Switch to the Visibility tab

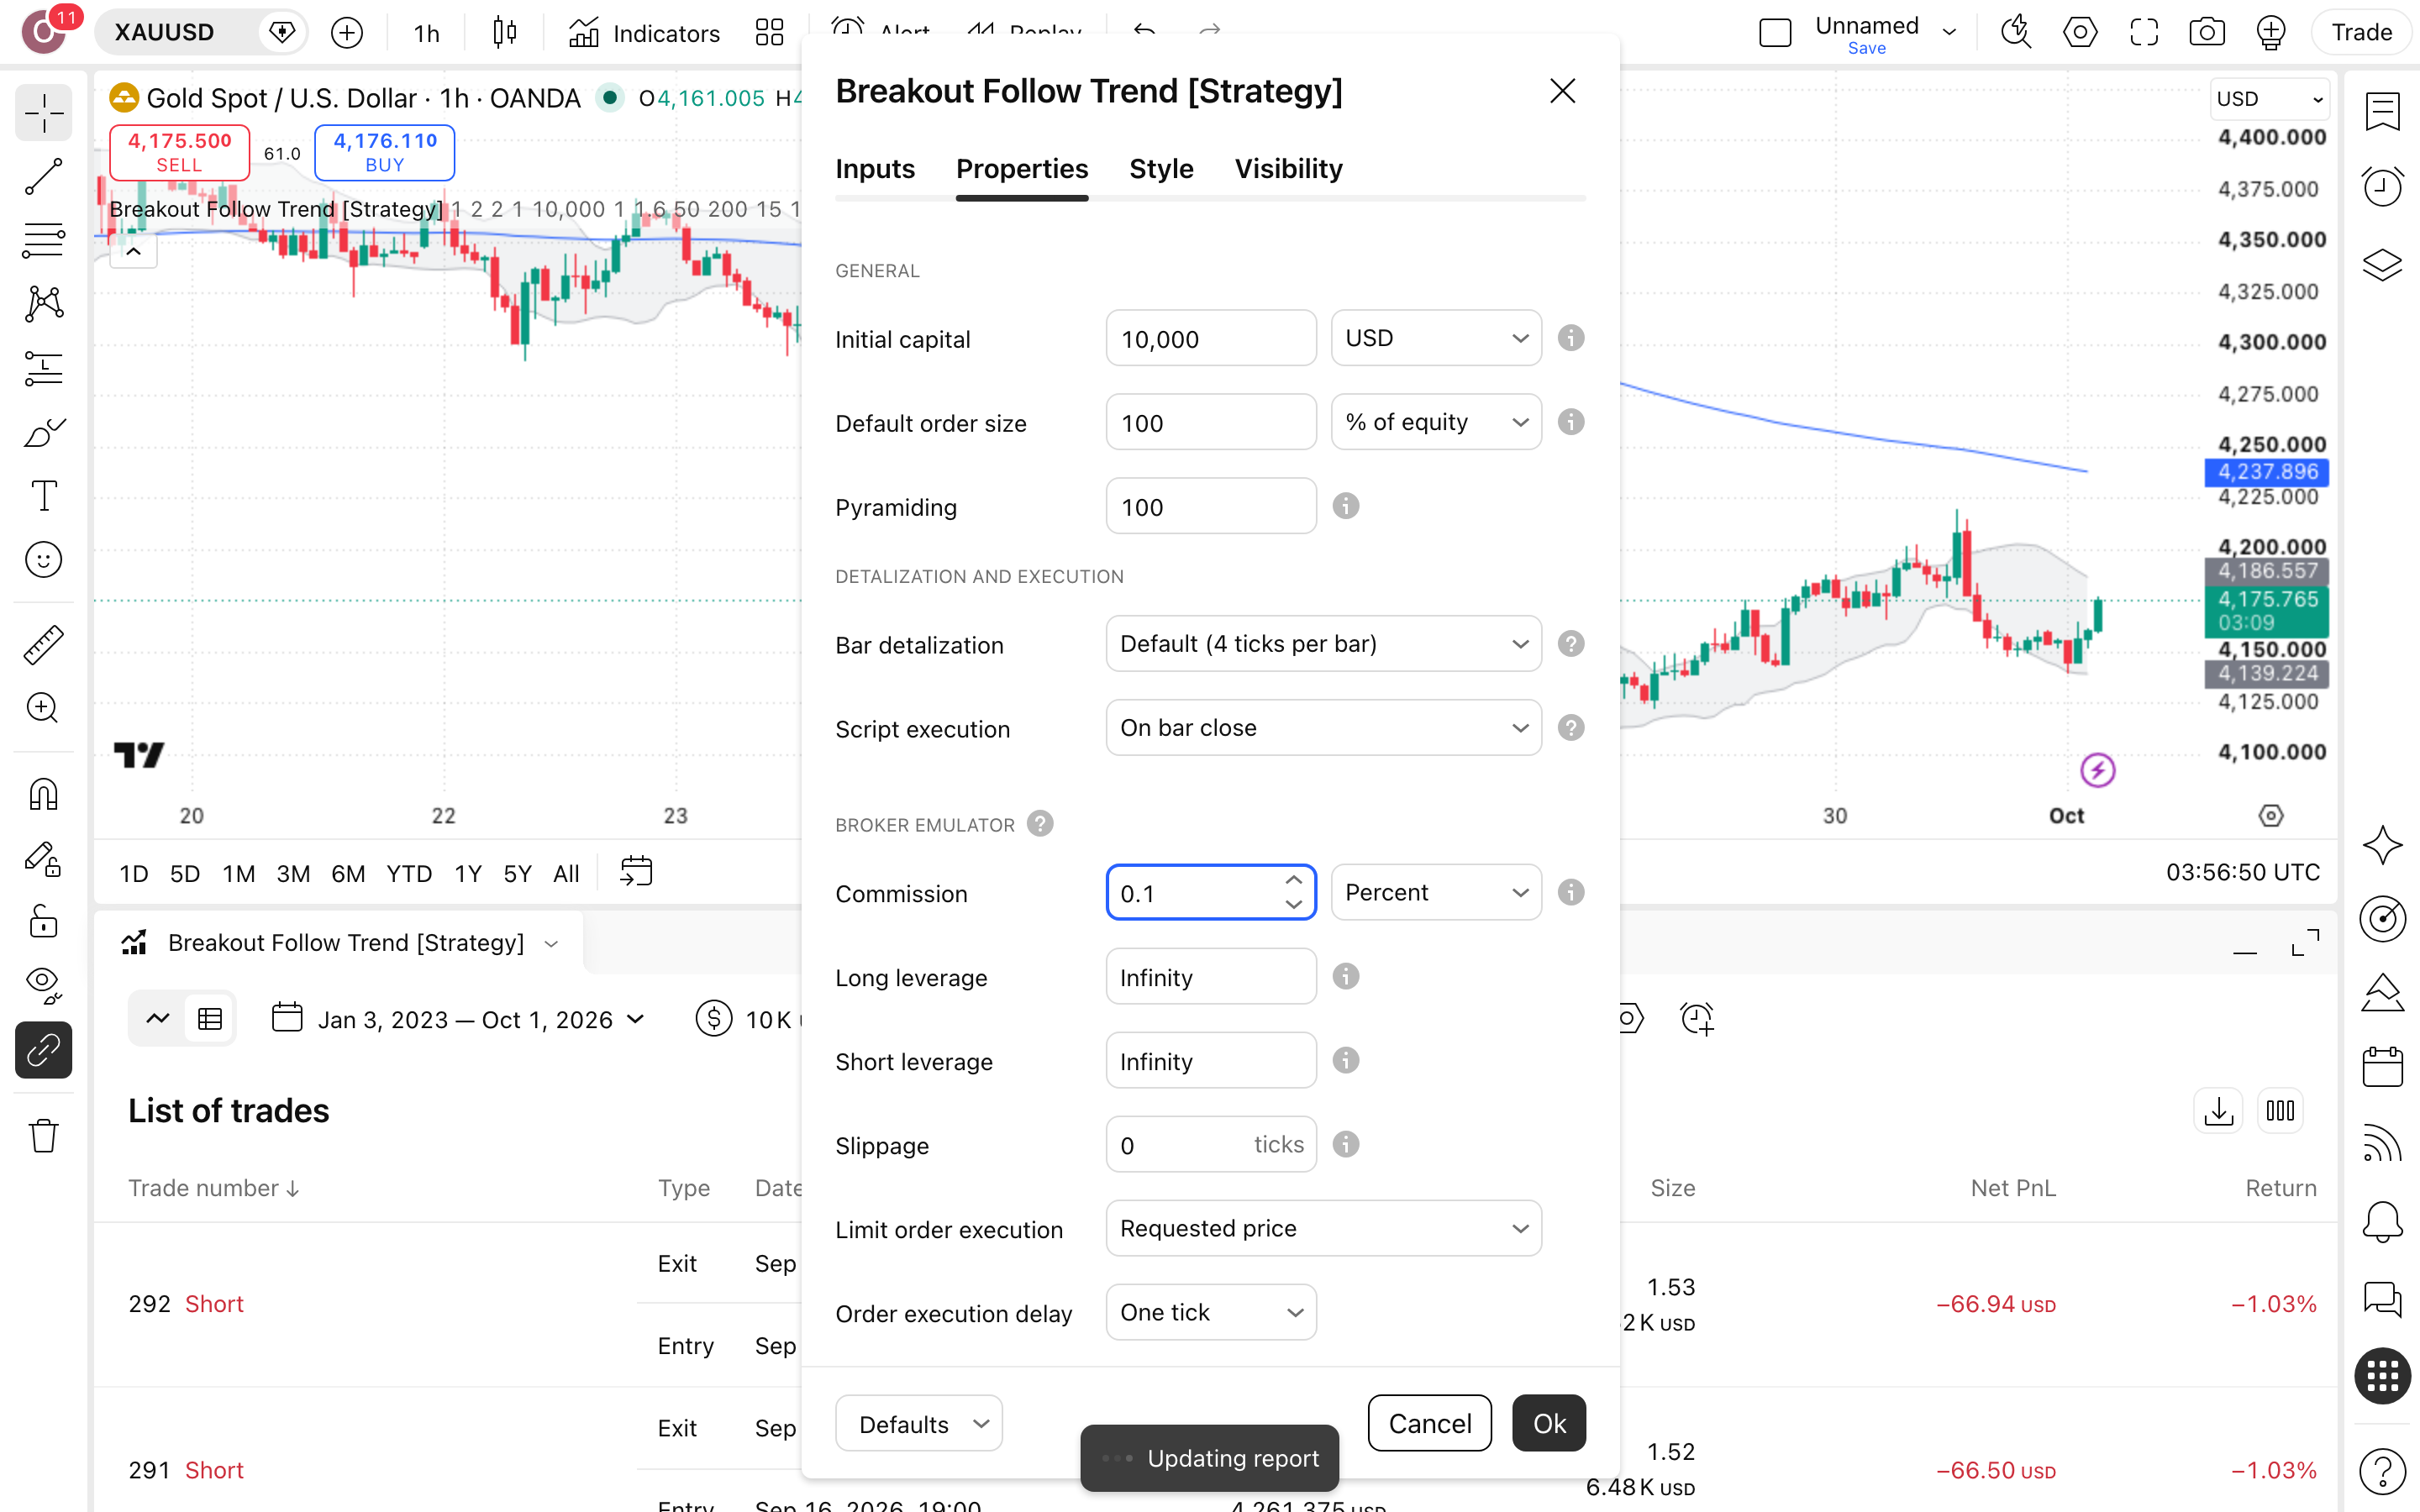tap(1288, 169)
